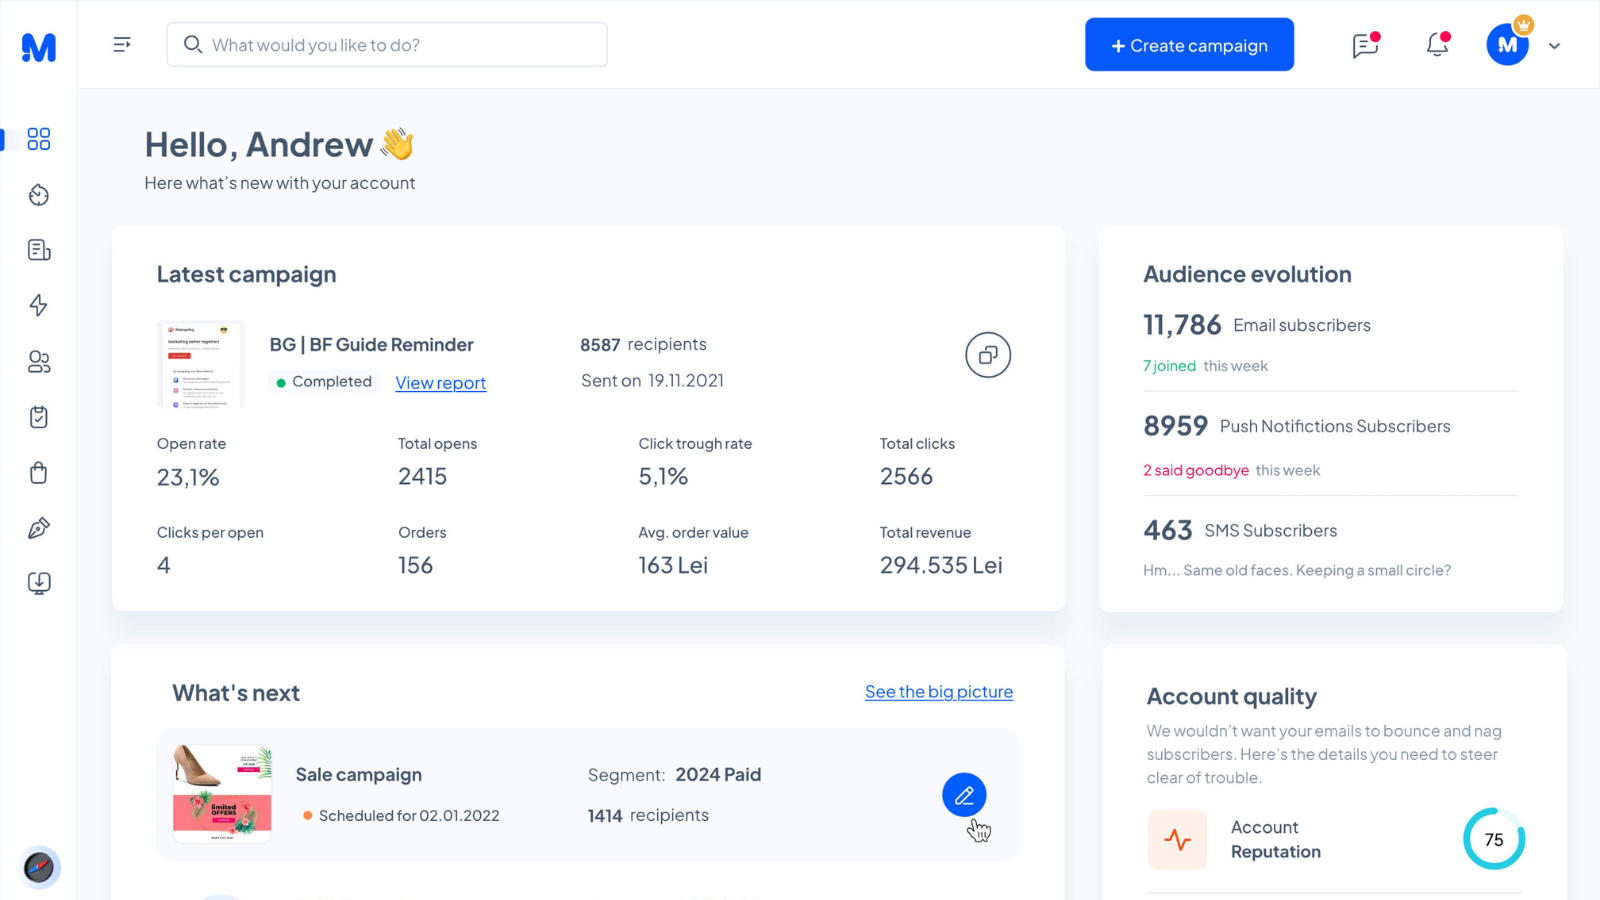Select the shopping bag icon in sidebar
The width and height of the screenshot is (1600, 900).
(x=39, y=472)
